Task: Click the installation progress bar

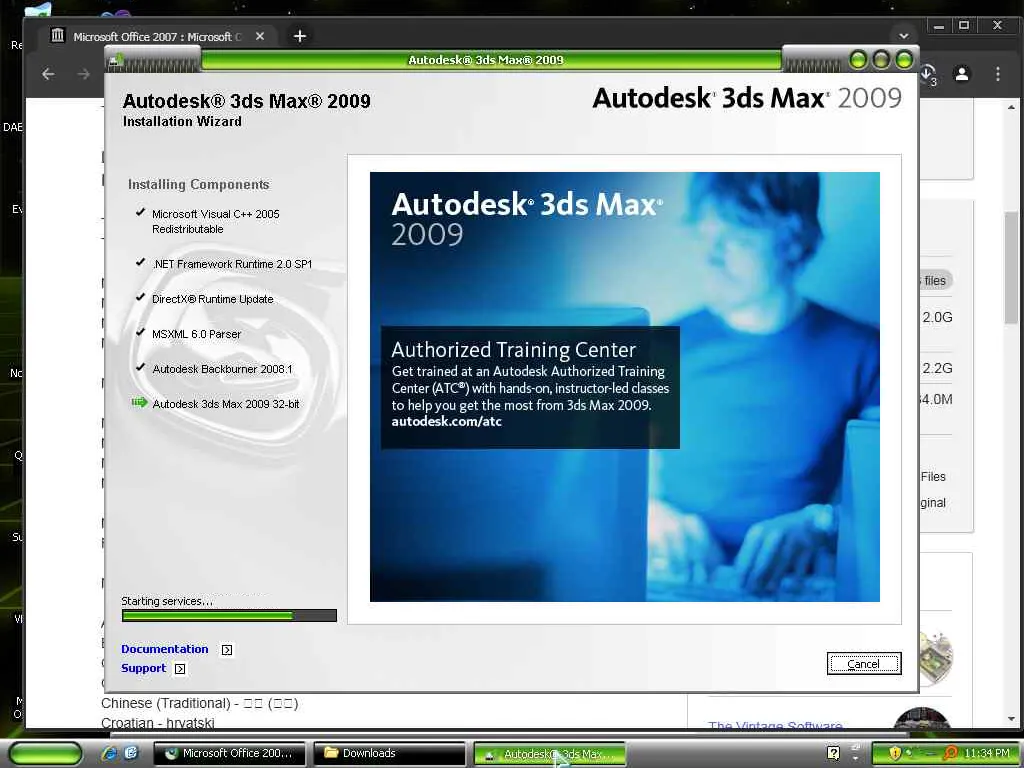Action: [229, 615]
